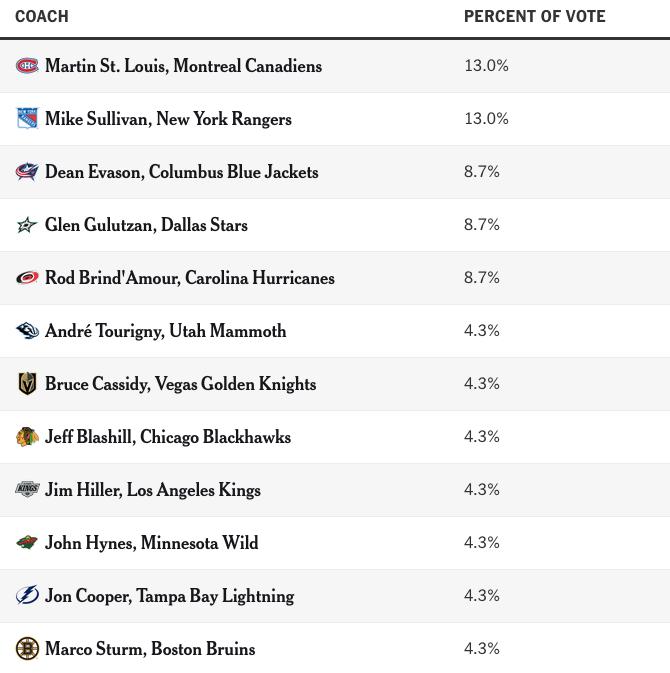Select the Utah Mammoth logo
This screenshot has height=673, width=670.
[x=27, y=330]
